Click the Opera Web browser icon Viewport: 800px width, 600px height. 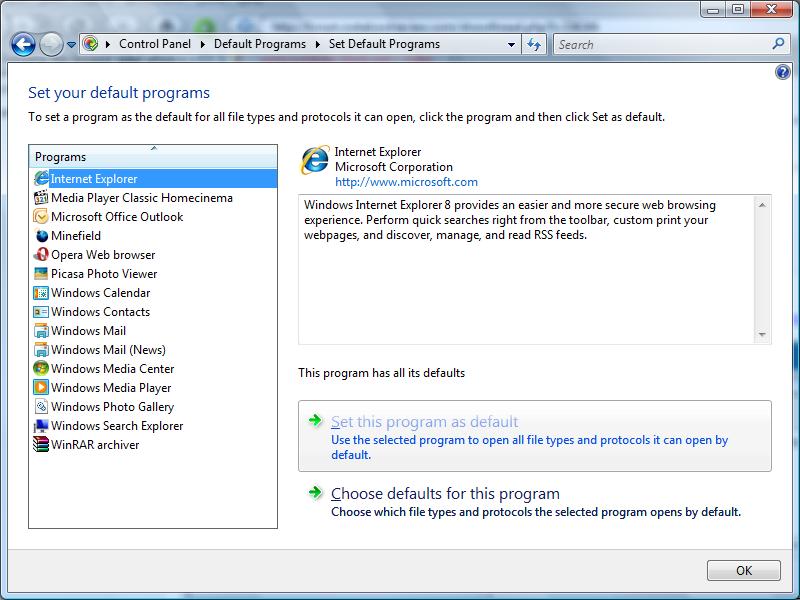click(41, 255)
